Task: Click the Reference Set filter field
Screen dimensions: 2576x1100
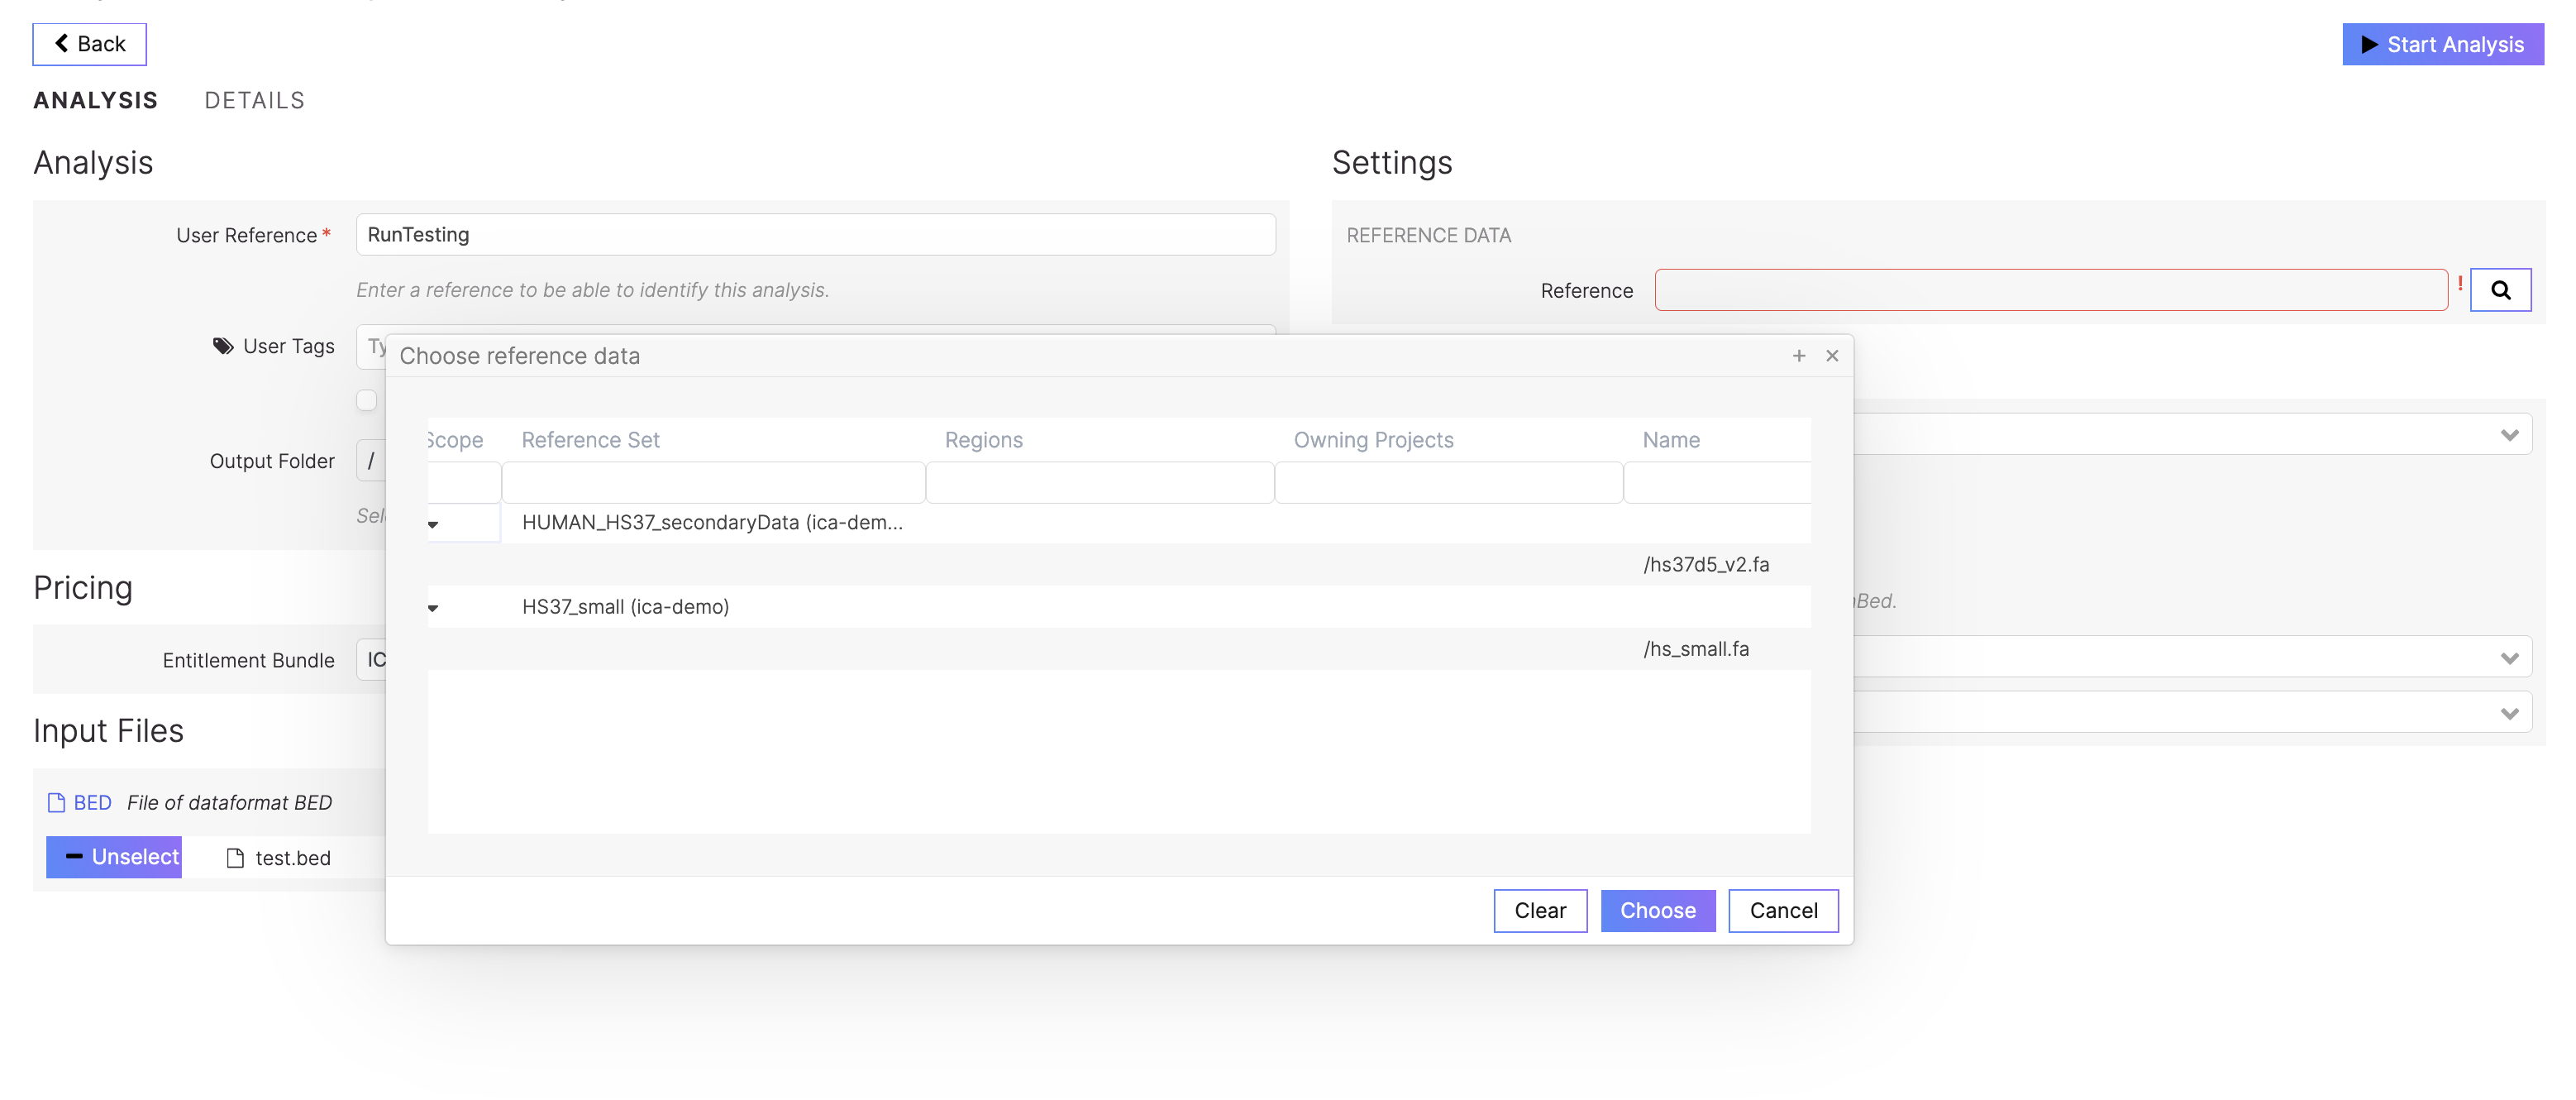Action: tap(712, 483)
